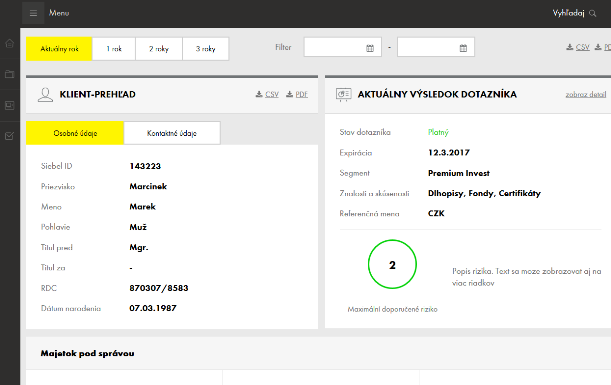This screenshot has width=611, height=385.
Task: Open the hamburger menu icon
Action: point(33,13)
